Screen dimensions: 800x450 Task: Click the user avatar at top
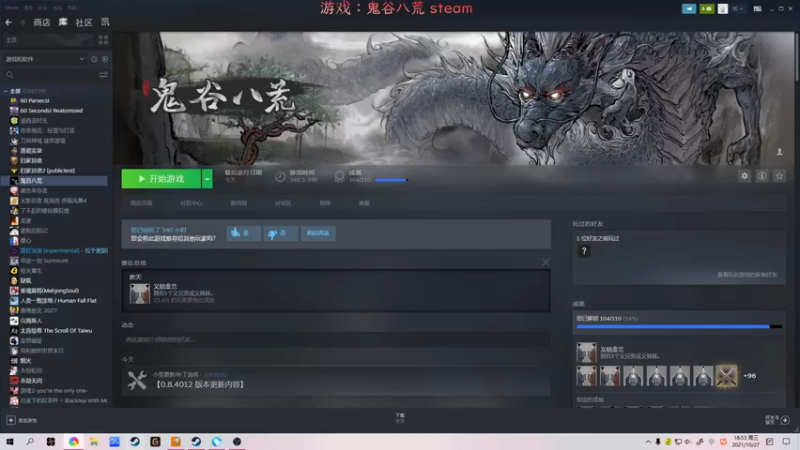coord(723,9)
